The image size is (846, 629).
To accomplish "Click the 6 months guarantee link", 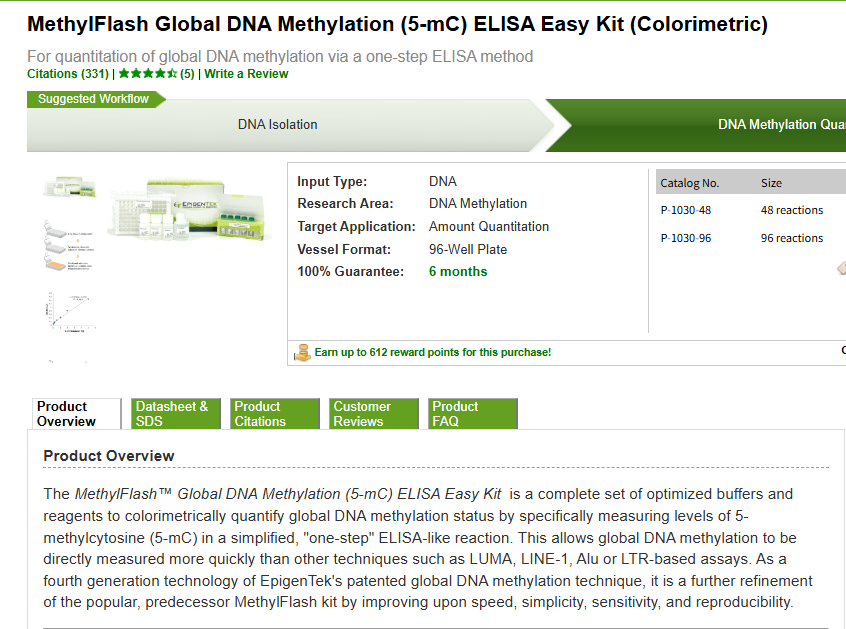I will click(458, 272).
